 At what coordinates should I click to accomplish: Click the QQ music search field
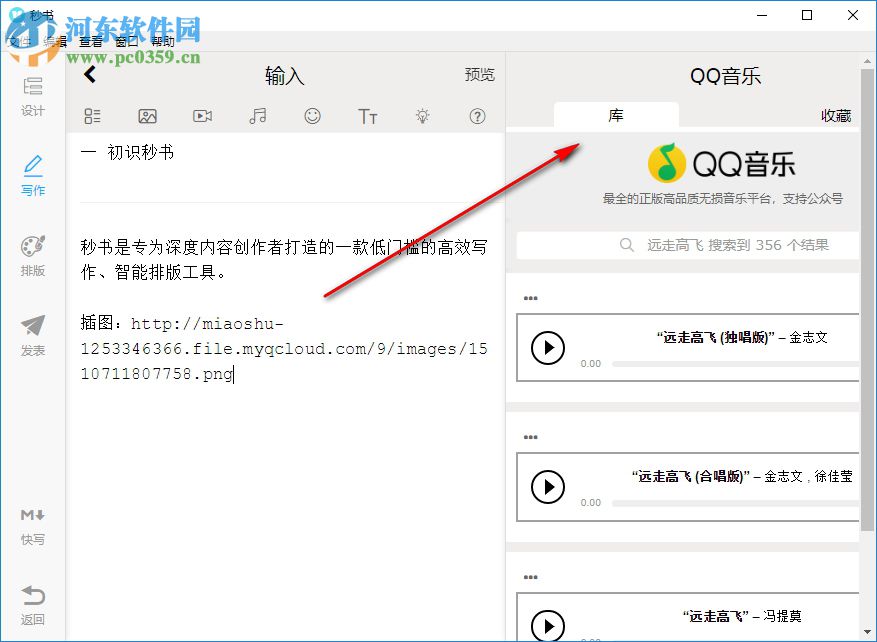coord(687,244)
